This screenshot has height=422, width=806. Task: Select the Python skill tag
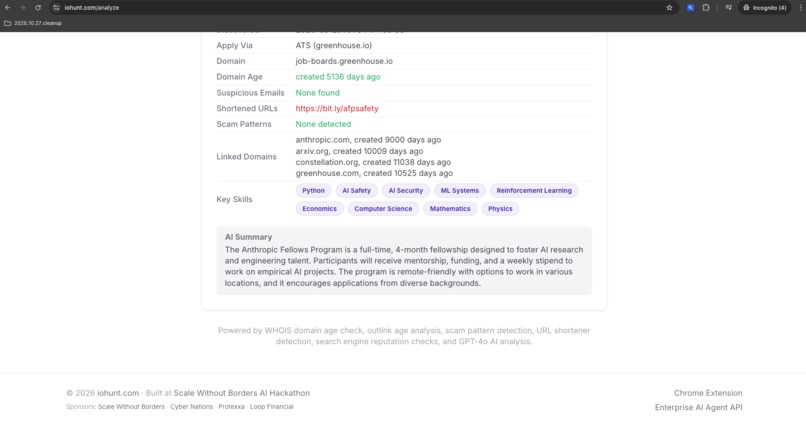click(x=314, y=191)
